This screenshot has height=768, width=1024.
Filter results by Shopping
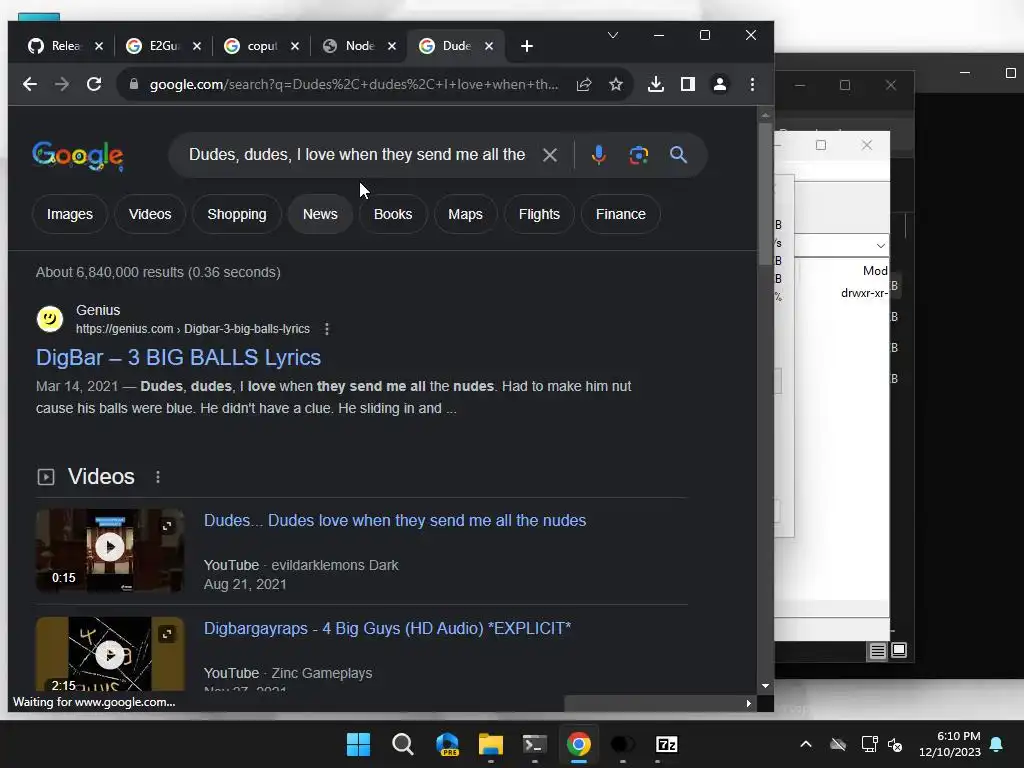click(237, 214)
